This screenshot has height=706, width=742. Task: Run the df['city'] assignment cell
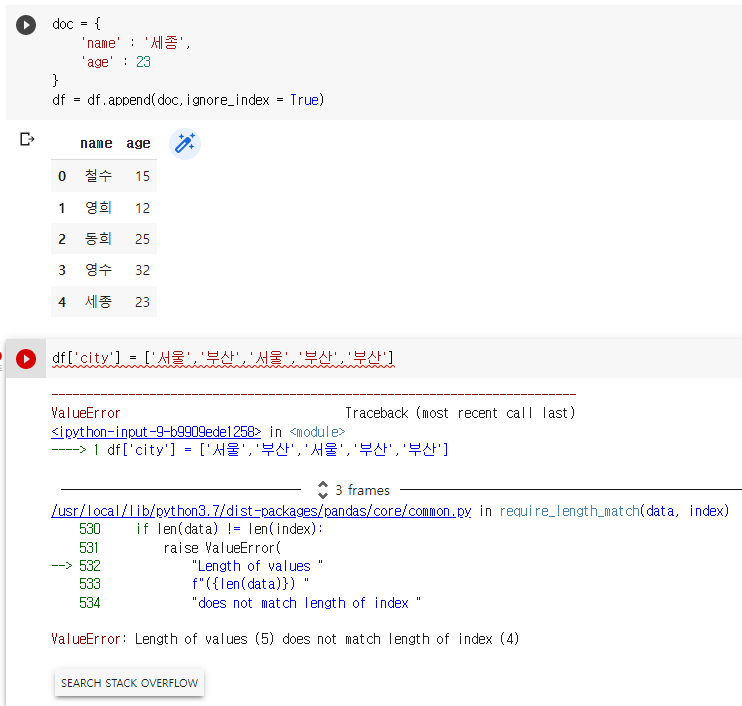pos(26,359)
